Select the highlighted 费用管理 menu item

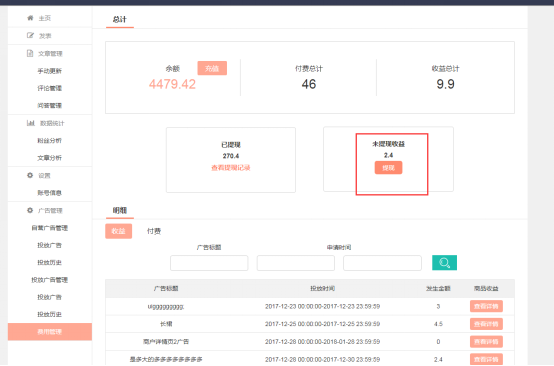50,332
